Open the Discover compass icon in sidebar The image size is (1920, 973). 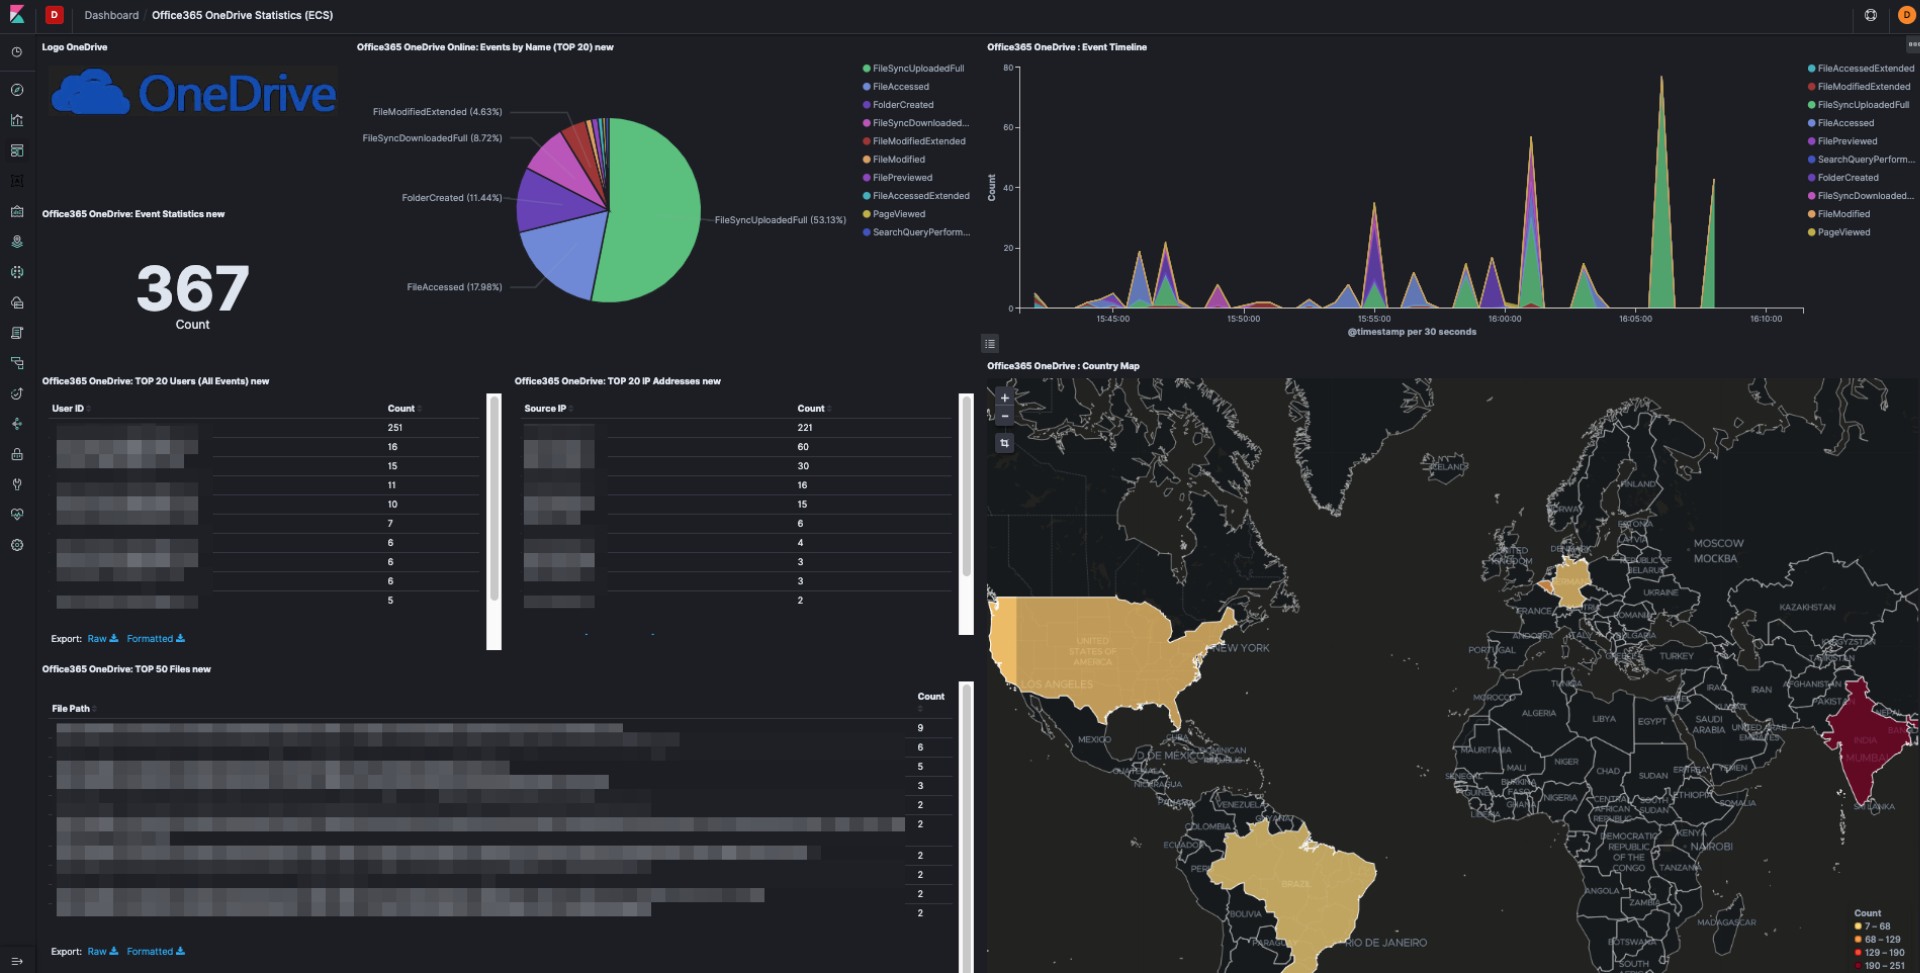click(17, 90)
